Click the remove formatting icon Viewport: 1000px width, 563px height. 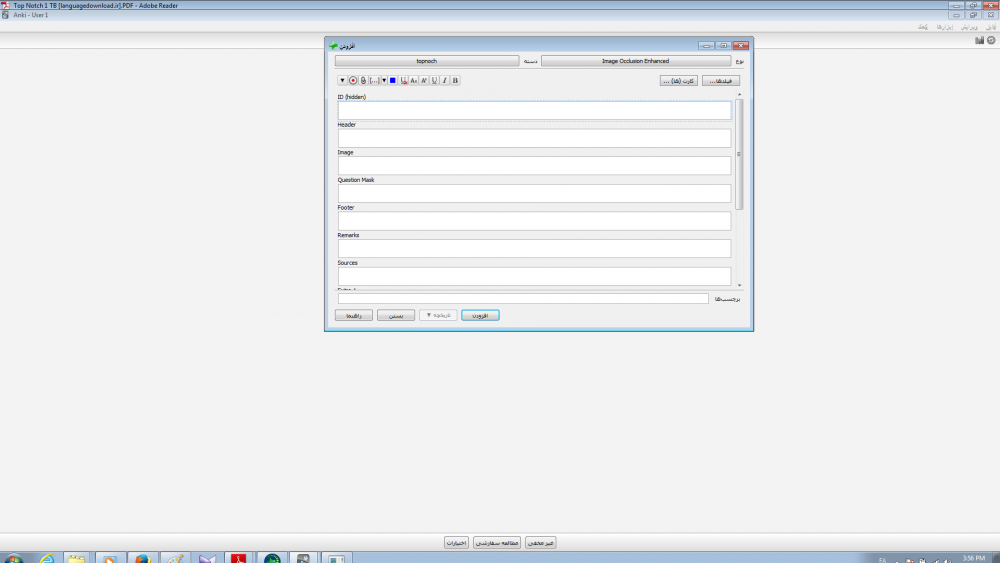(404, 80)
